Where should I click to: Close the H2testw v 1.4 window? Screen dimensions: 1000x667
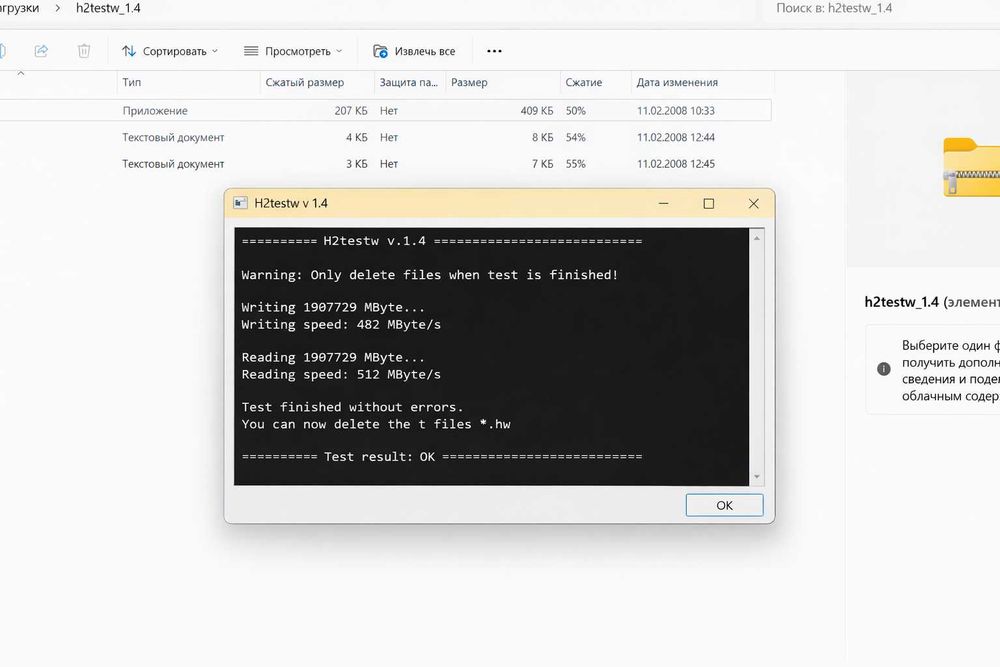753,203
